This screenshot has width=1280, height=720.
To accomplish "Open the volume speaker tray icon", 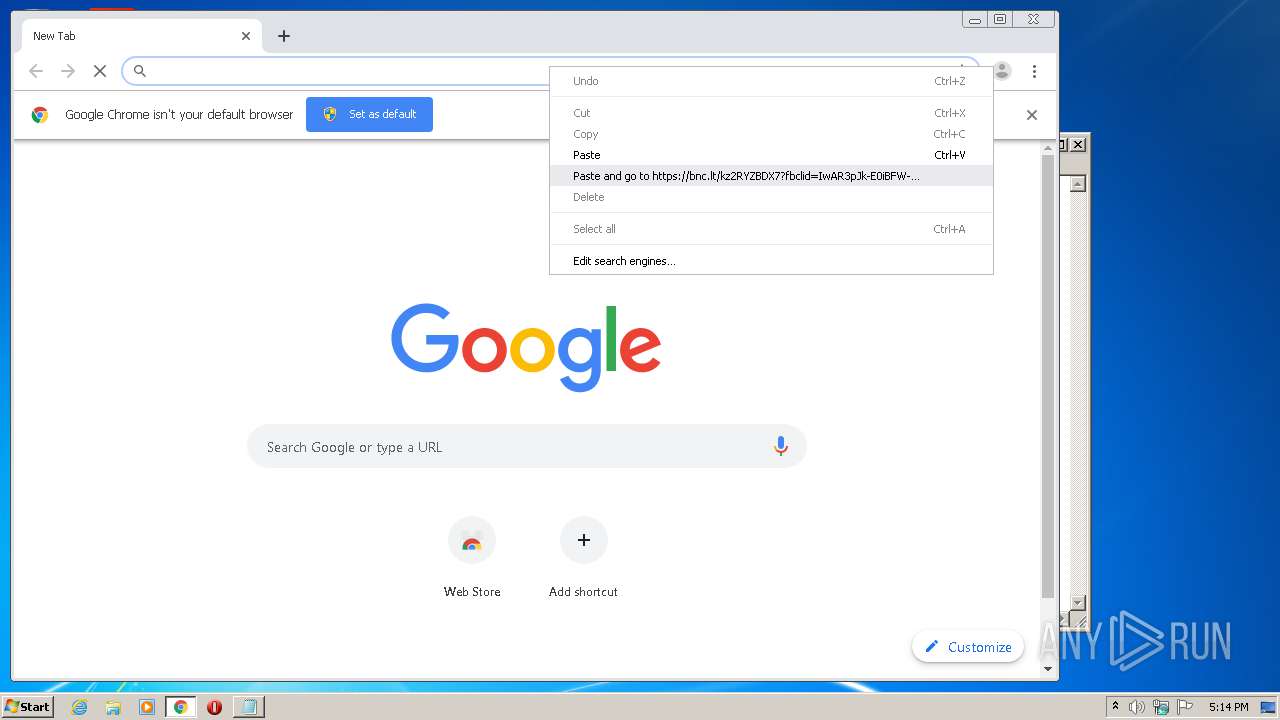I will coord(1137,707).
